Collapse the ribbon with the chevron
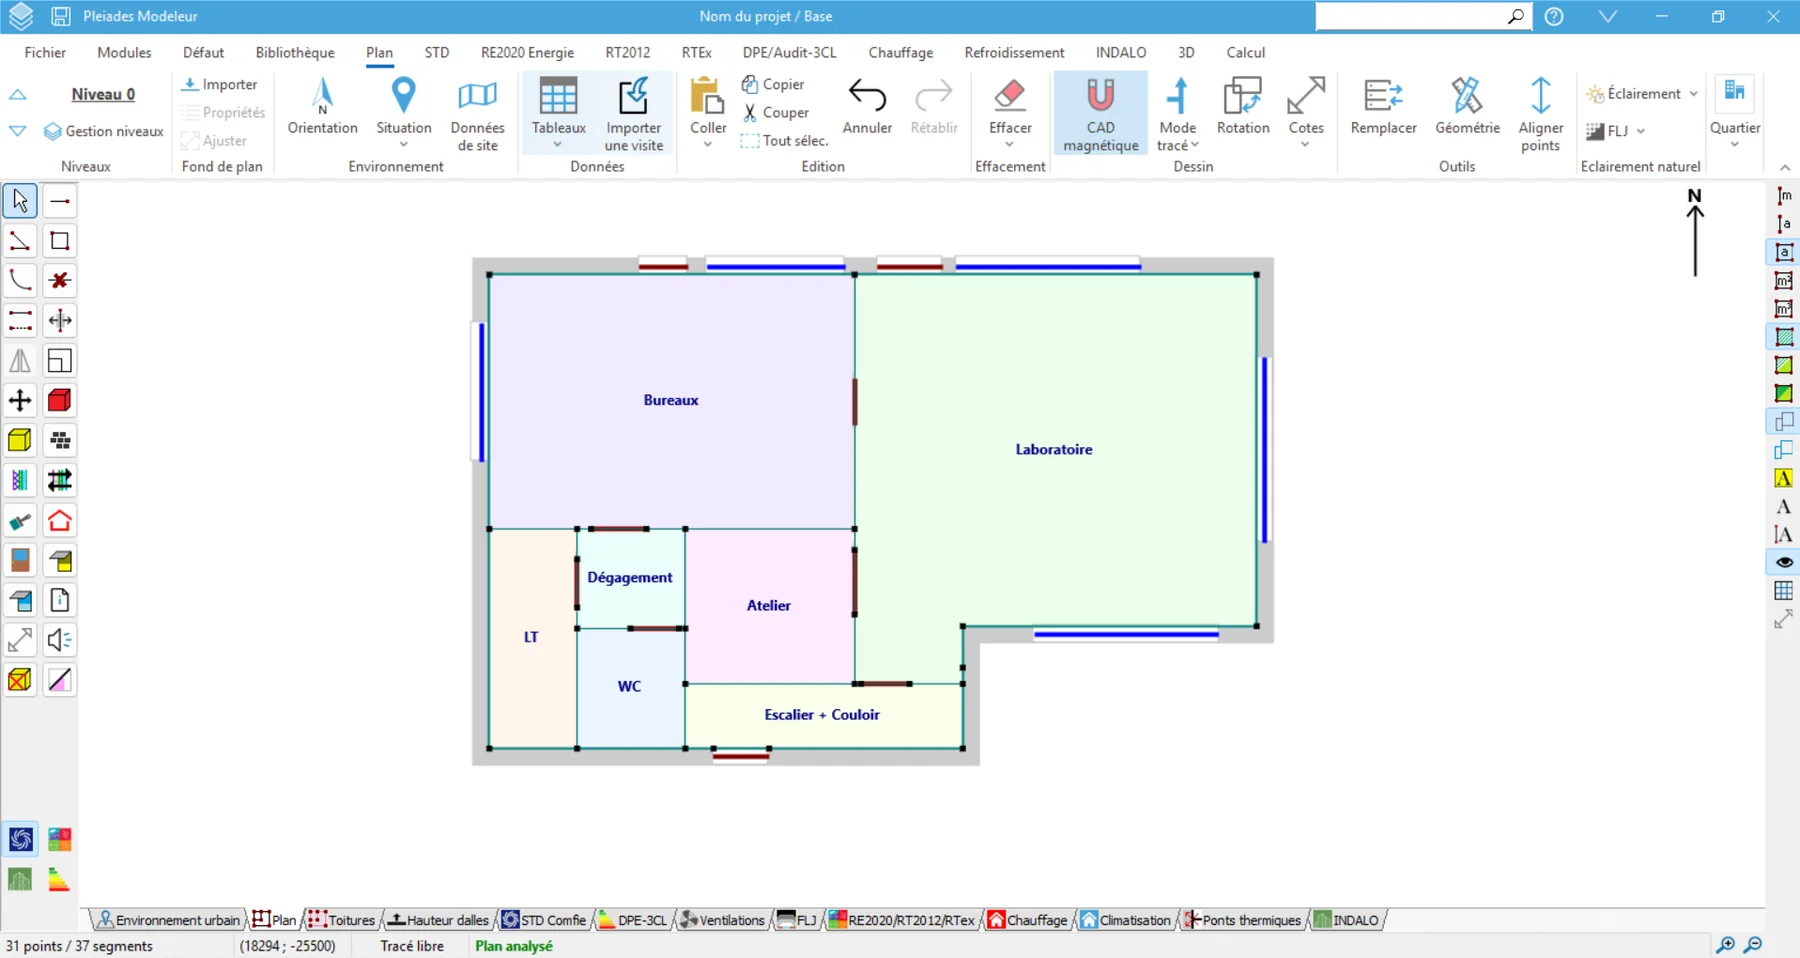The height and width of the screenshot is (958, 1800). [1785, 167]
